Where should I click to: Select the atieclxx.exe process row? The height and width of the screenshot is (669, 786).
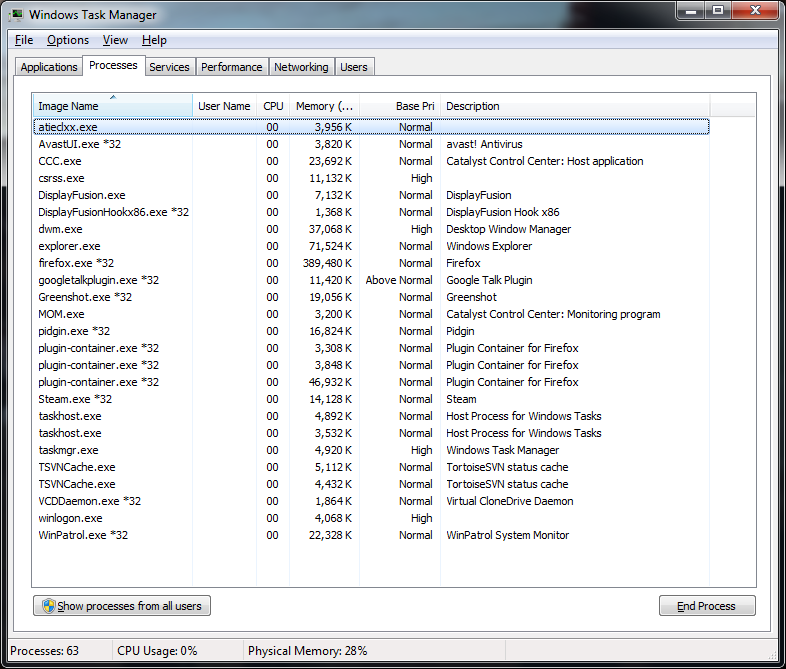pos(371,127)
